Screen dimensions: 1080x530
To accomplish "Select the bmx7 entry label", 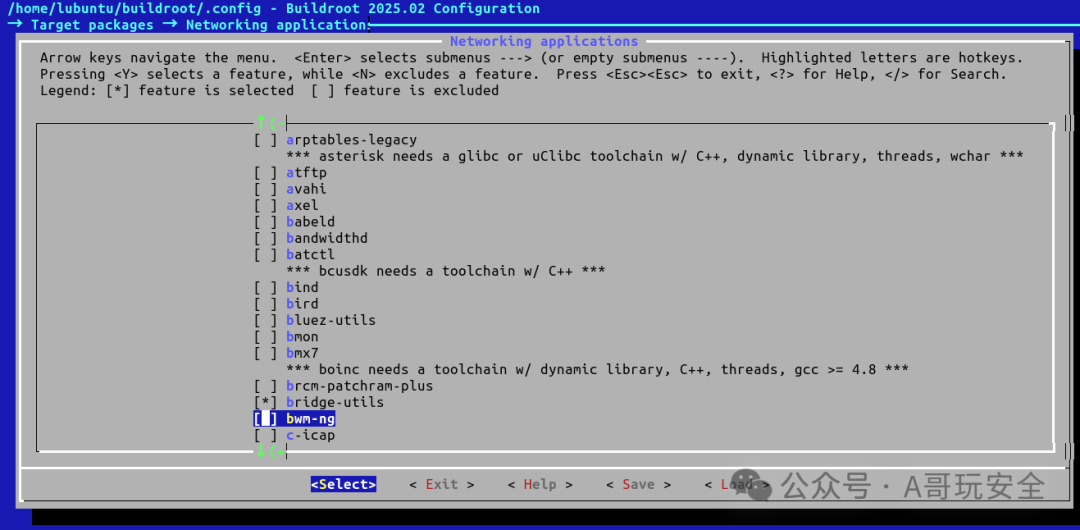I will (302, 354).
